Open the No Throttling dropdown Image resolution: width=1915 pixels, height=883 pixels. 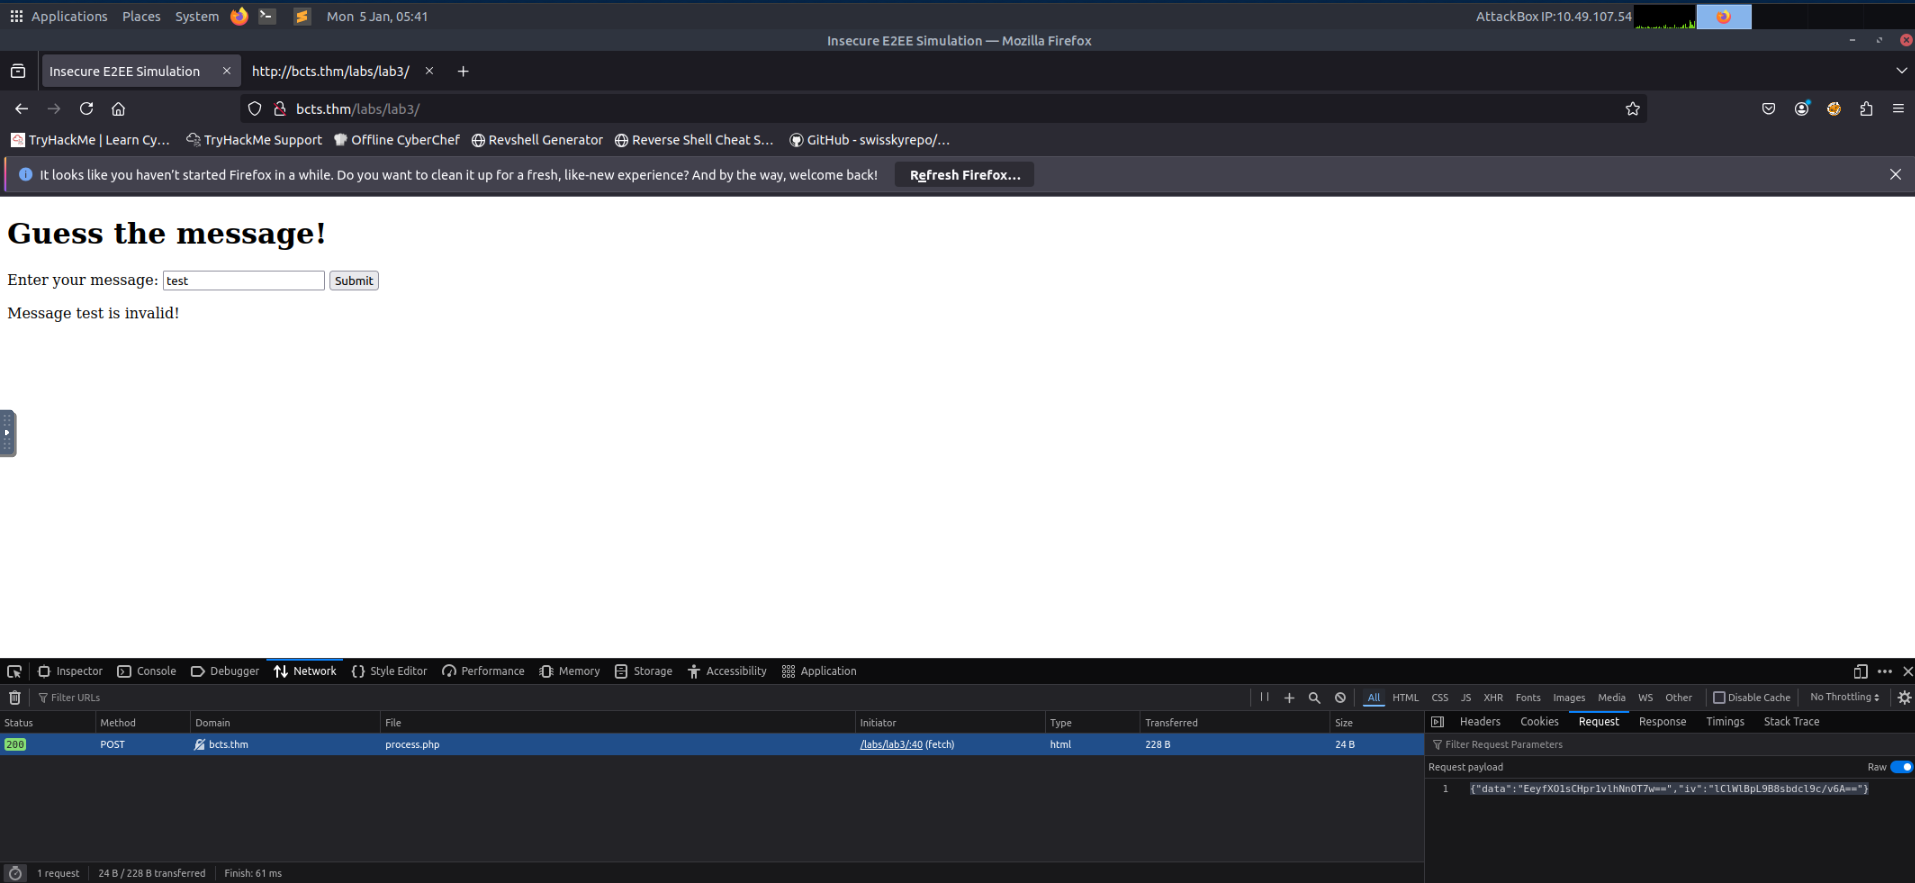pos(1844,698)
